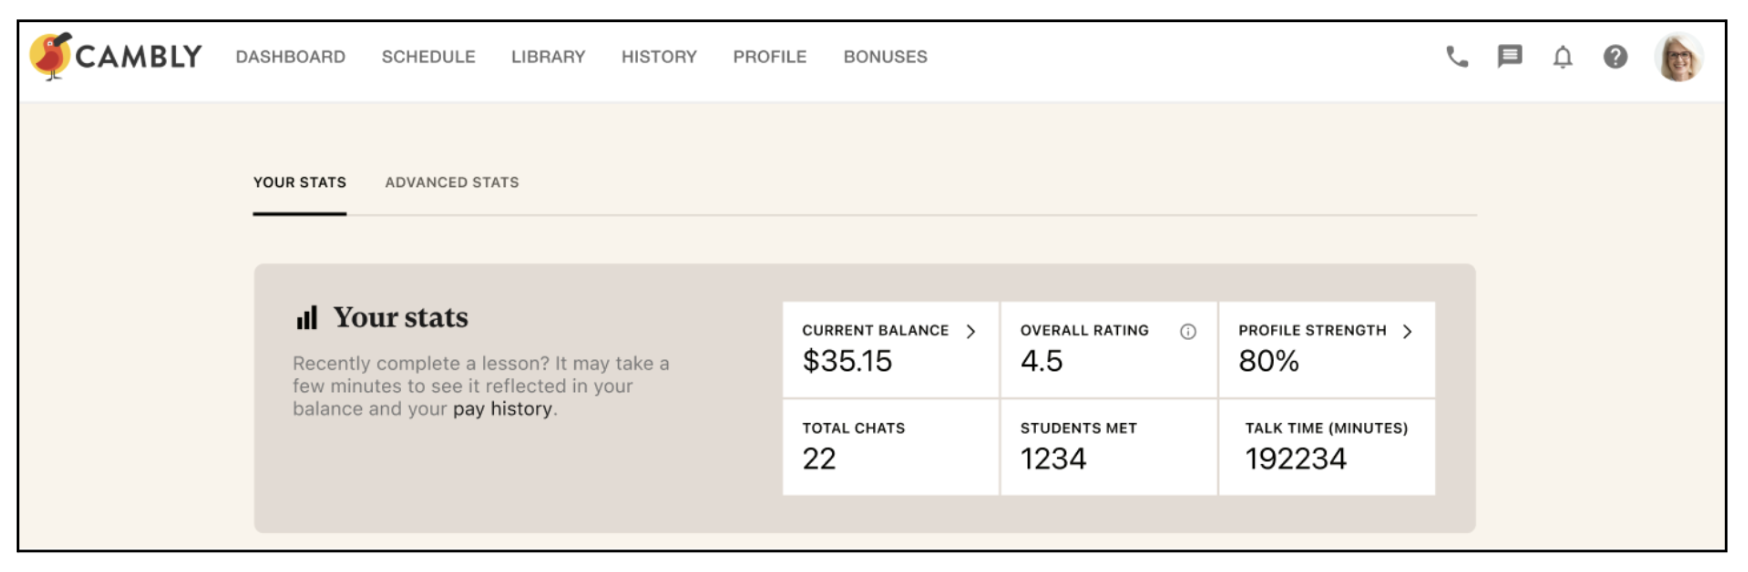Click the Overall Rating info icon

[1188, 332]
